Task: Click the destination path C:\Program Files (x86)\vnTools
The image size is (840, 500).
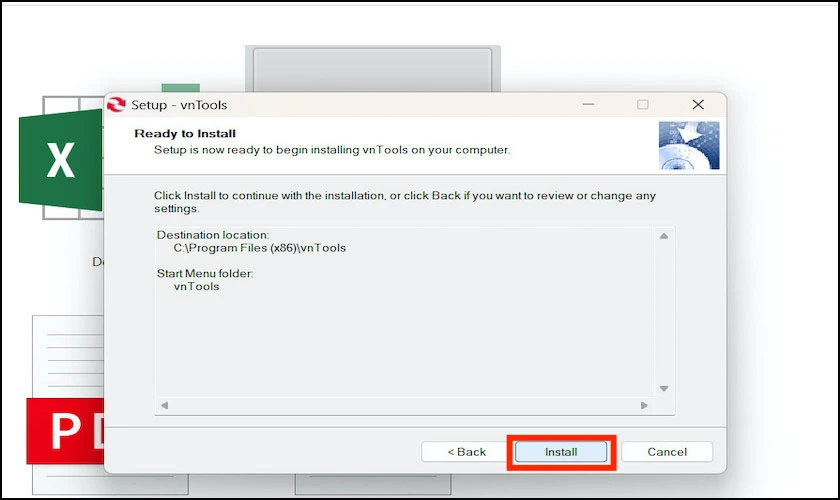Action: 260,248
